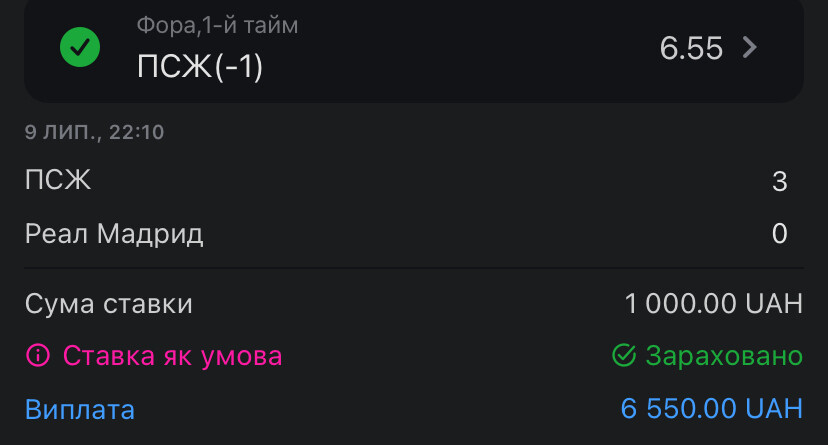This screenshot has height=445, width=828.
Task: Open bet details via chevron arrow
Action: pyautogui.click(x=750, y=48)
